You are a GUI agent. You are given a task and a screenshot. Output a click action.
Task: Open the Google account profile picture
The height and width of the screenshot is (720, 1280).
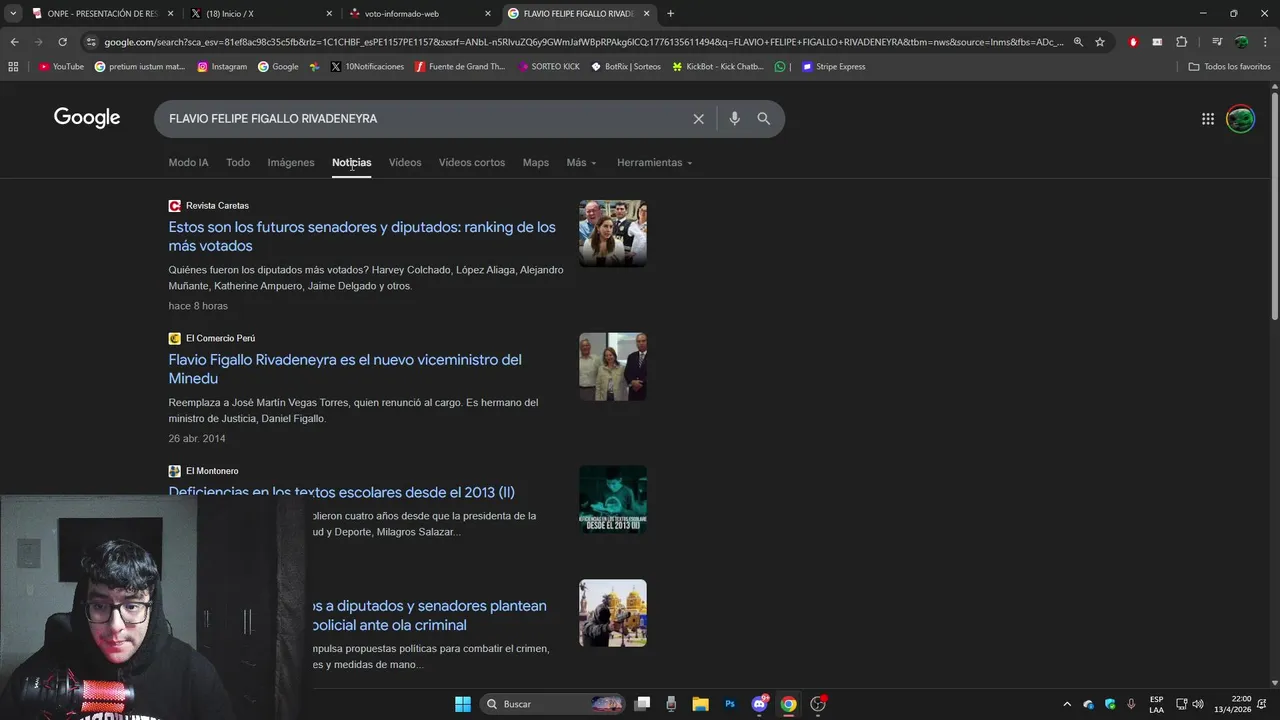(x=1240, y=119)
